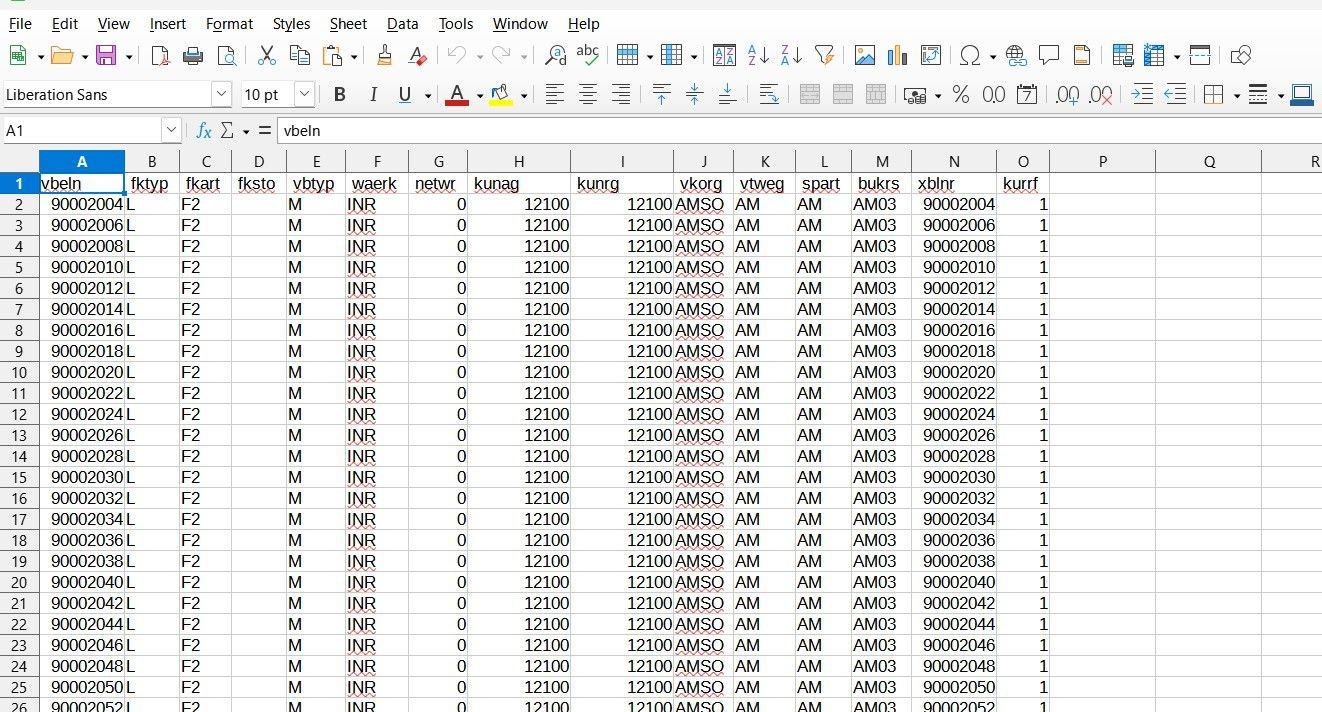This screenshot has width=1322, height=712.
Task: Apply yellow background color swatch
Action: 501,95
